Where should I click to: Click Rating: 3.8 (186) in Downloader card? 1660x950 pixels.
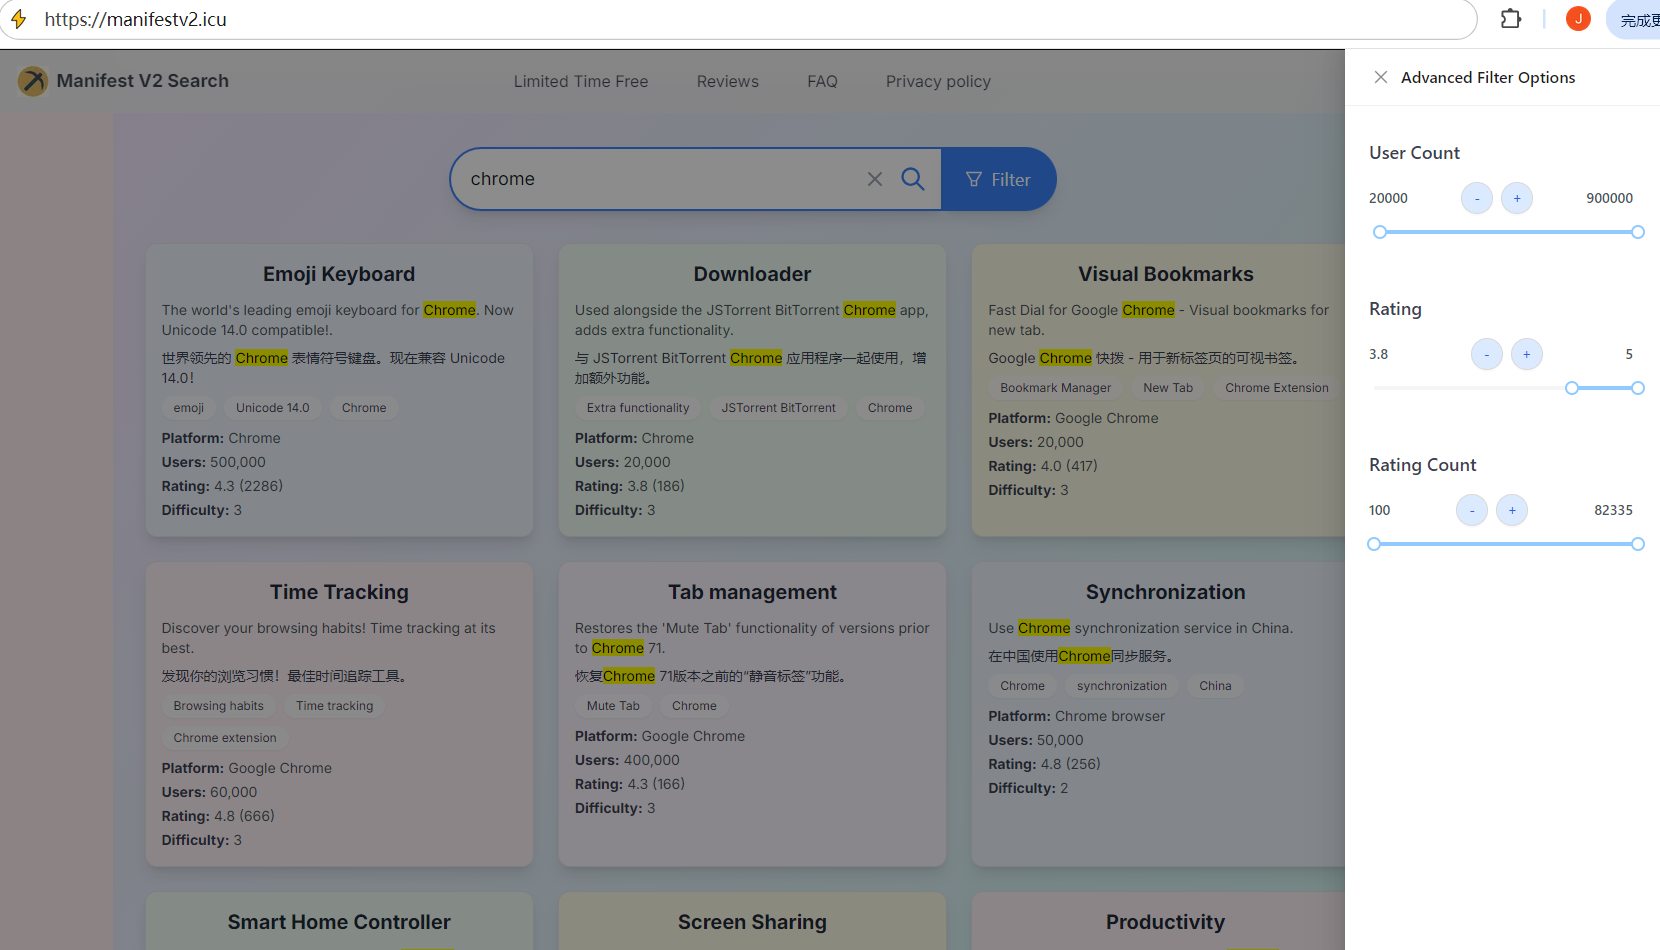[x=630, y=486]
